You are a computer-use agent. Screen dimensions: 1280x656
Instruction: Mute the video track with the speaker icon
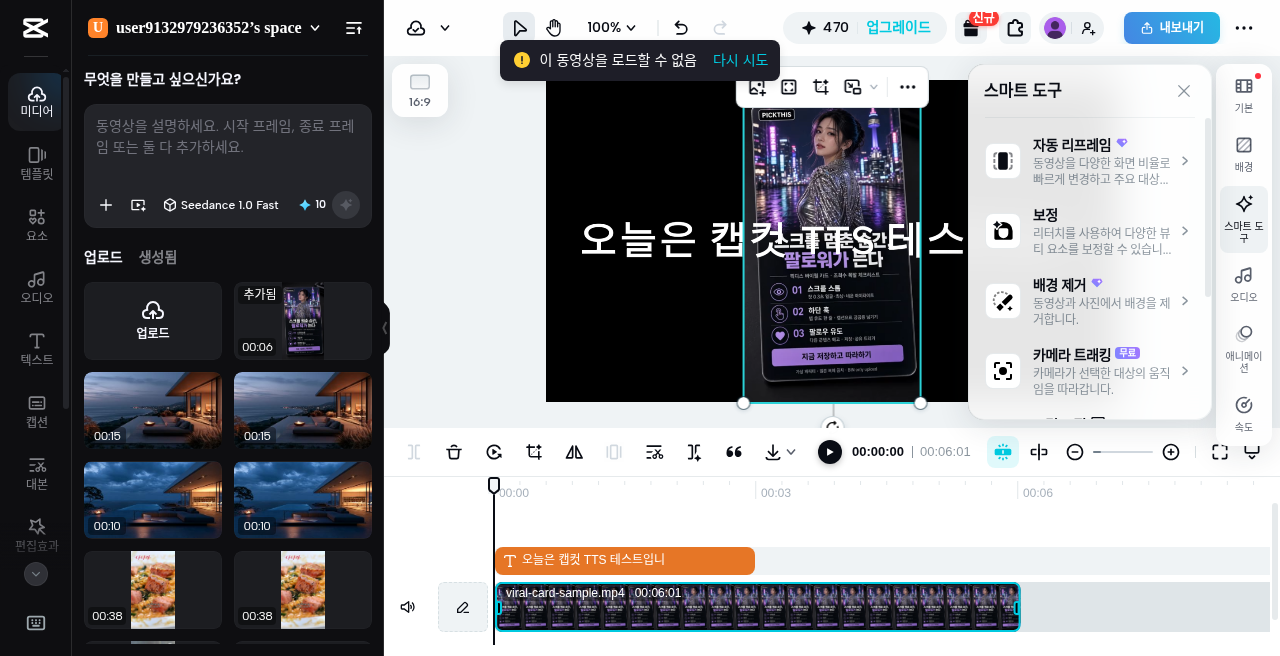click(x=408, y=607)
